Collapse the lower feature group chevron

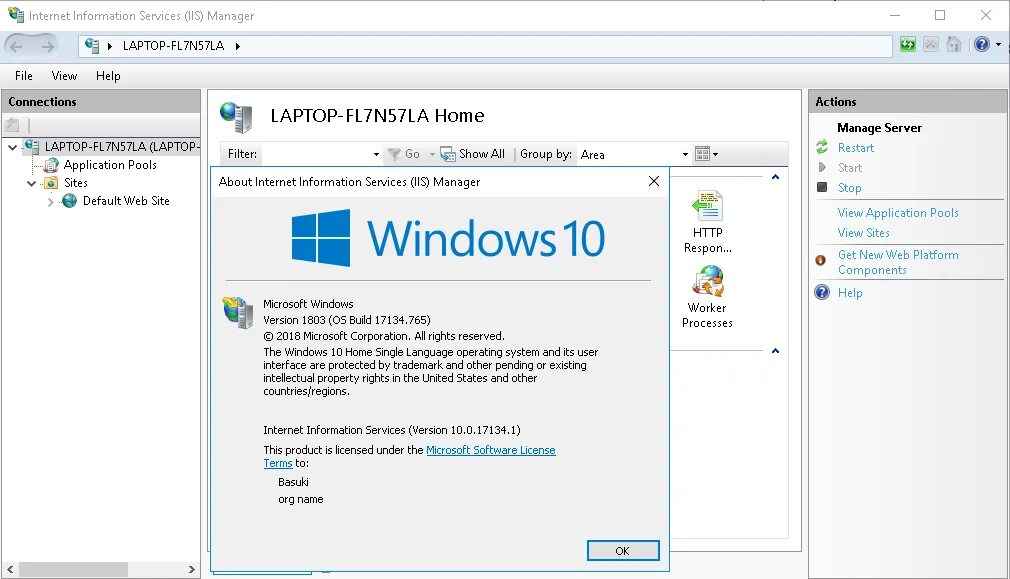[x=776, y=351]
